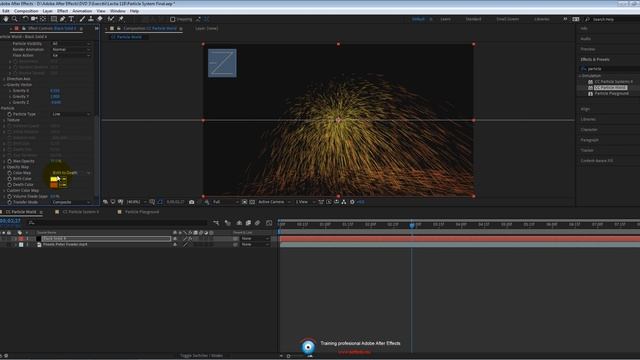The image size is (640, 360).
Task: Open the Active Camera view dropdown
Action: coord(274,202)
